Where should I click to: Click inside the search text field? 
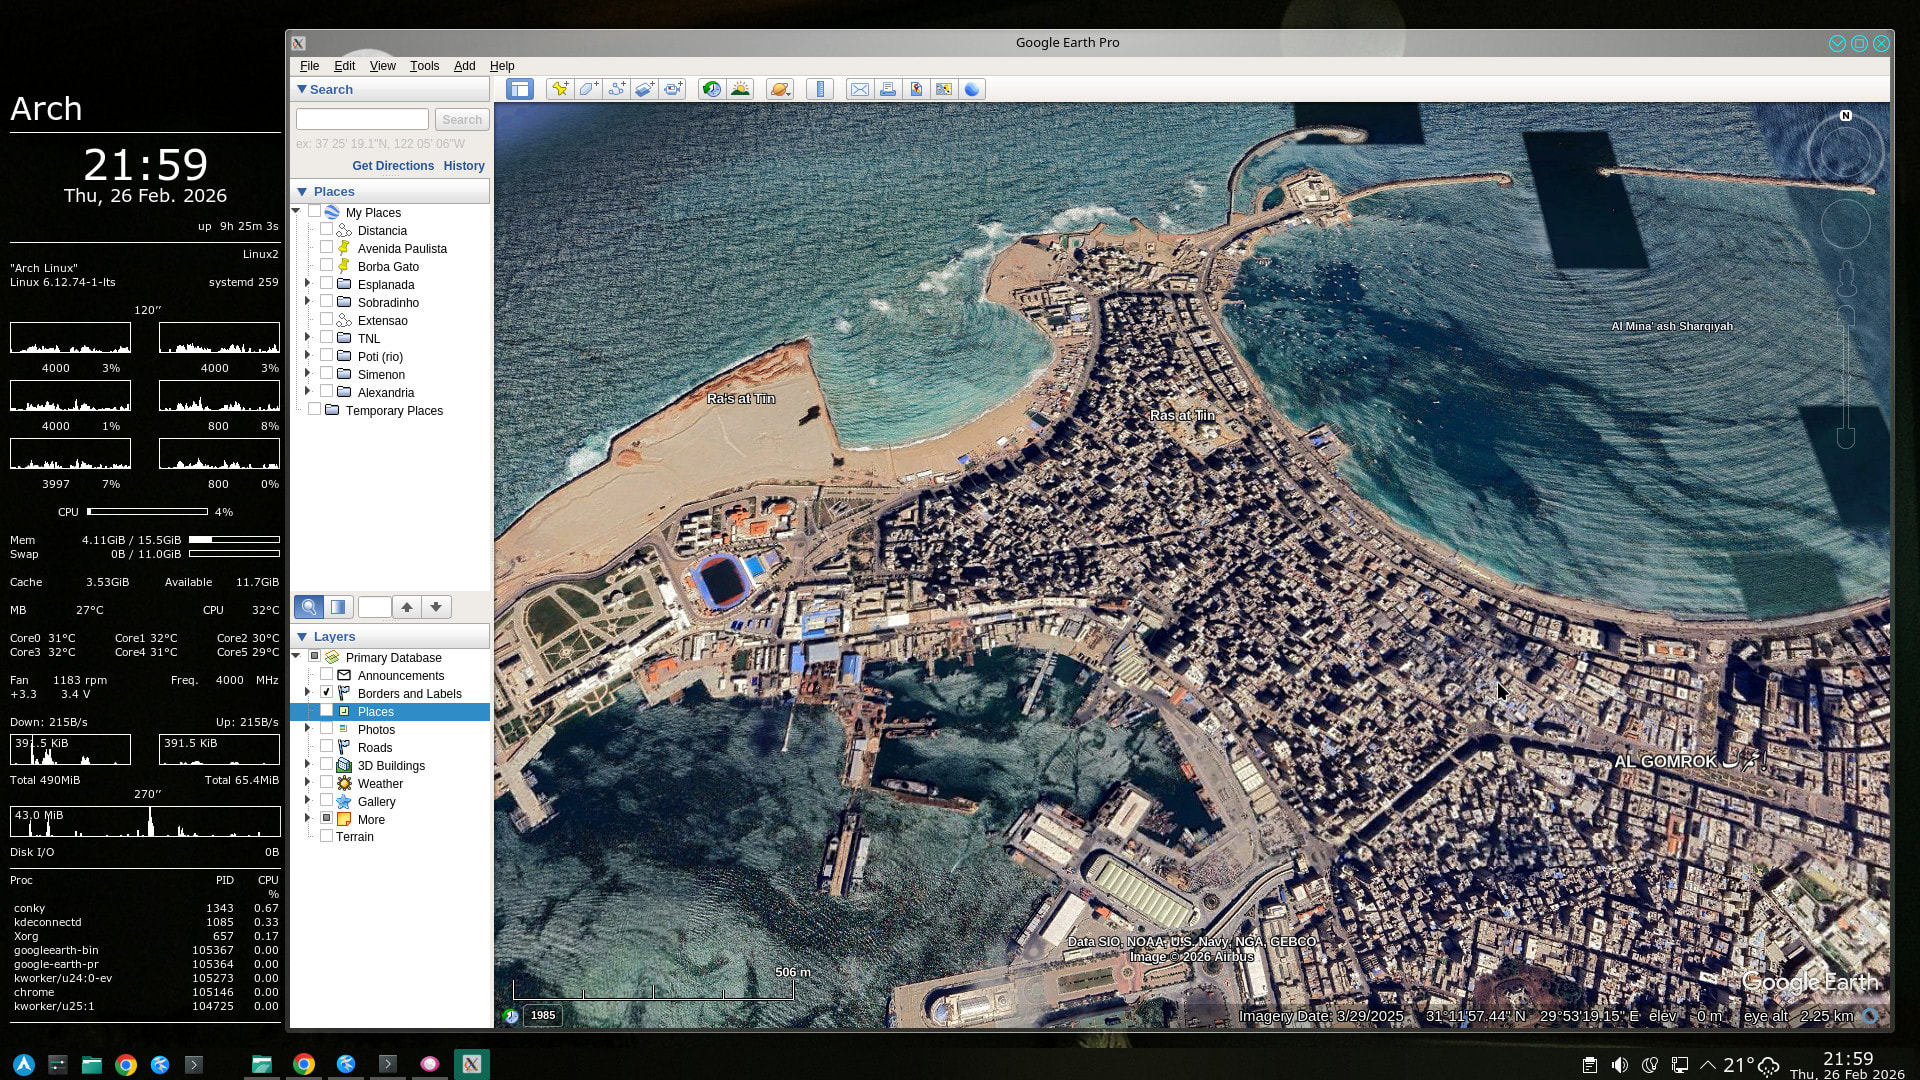(x=362, y=120)
